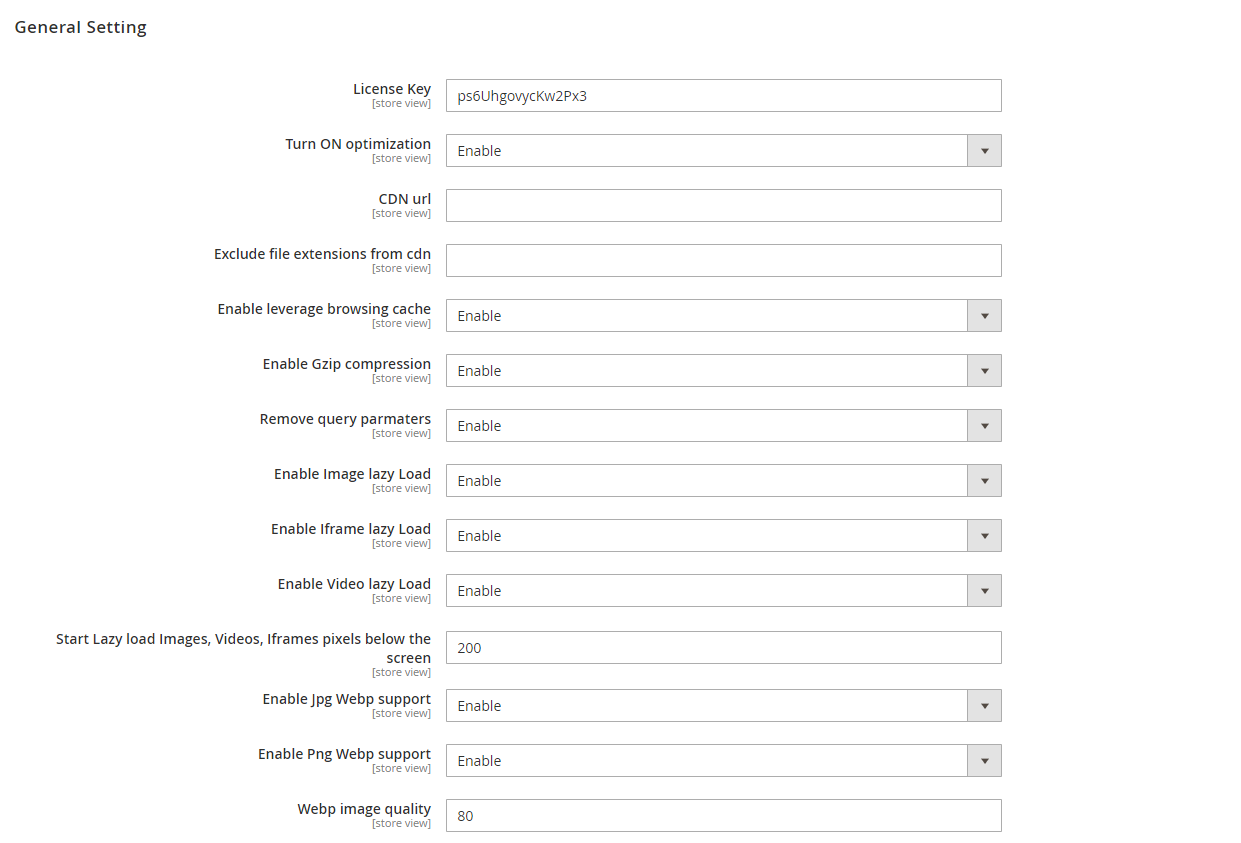Open the Enable Image lazy Load dropdown

pos(706,481)
